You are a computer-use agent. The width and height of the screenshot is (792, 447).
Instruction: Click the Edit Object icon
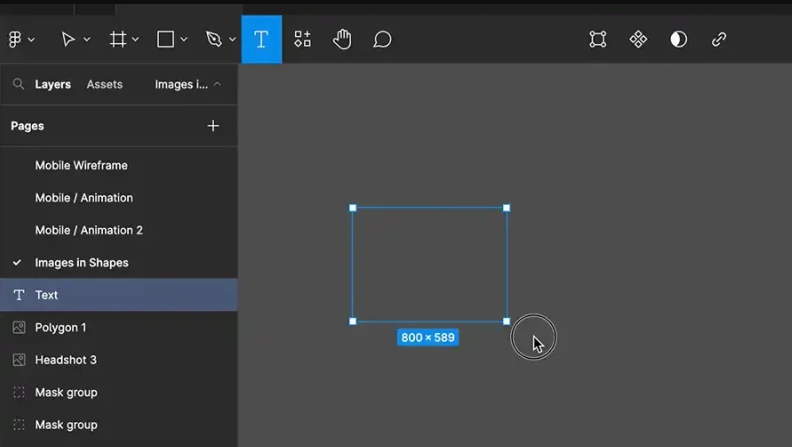(598, 39)
